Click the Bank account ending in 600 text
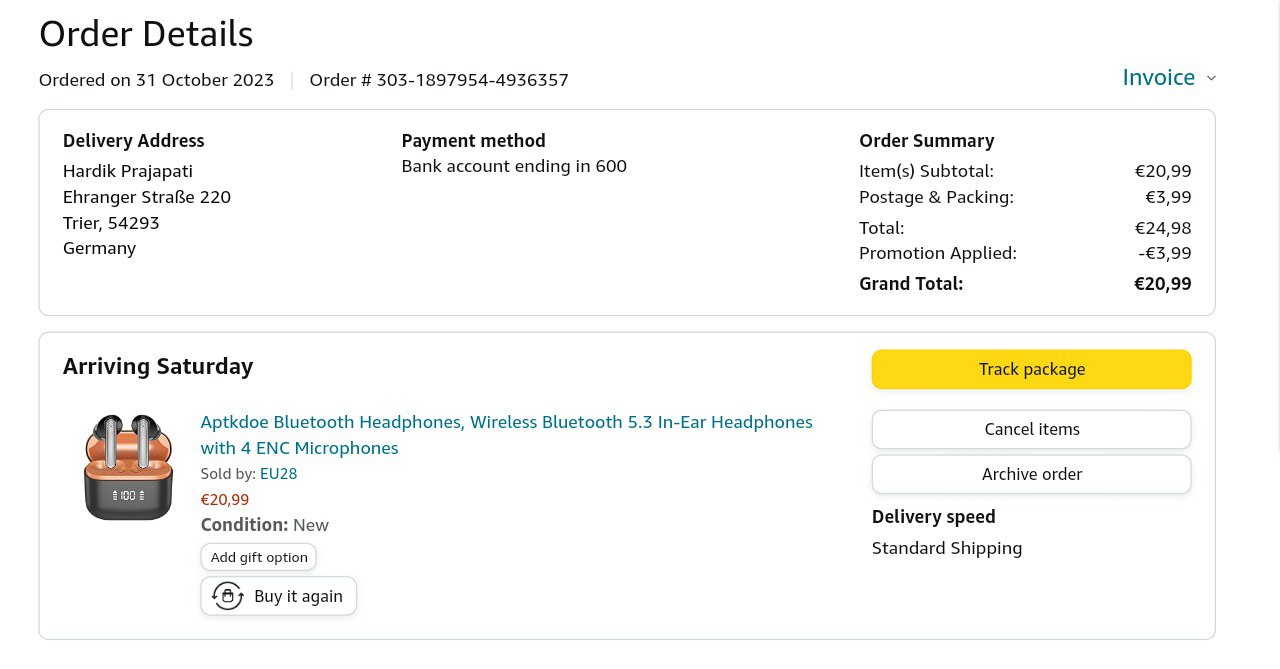The height and width of the screenshot is (669, 1280). point(514,166)
